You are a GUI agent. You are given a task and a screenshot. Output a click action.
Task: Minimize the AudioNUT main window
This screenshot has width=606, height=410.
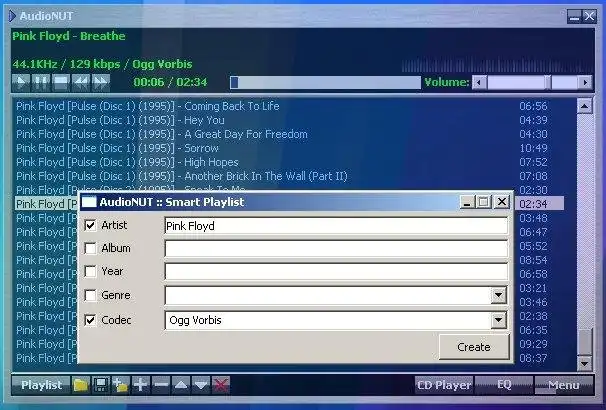574,16
